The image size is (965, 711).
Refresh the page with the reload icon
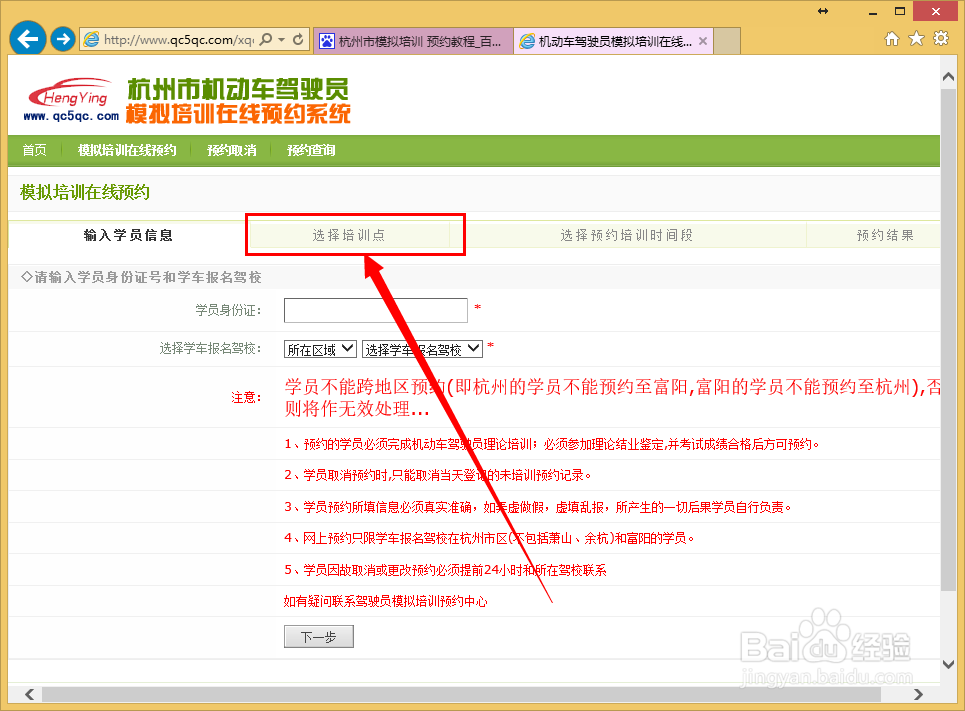pyautogui.click(x=298, y=39)
